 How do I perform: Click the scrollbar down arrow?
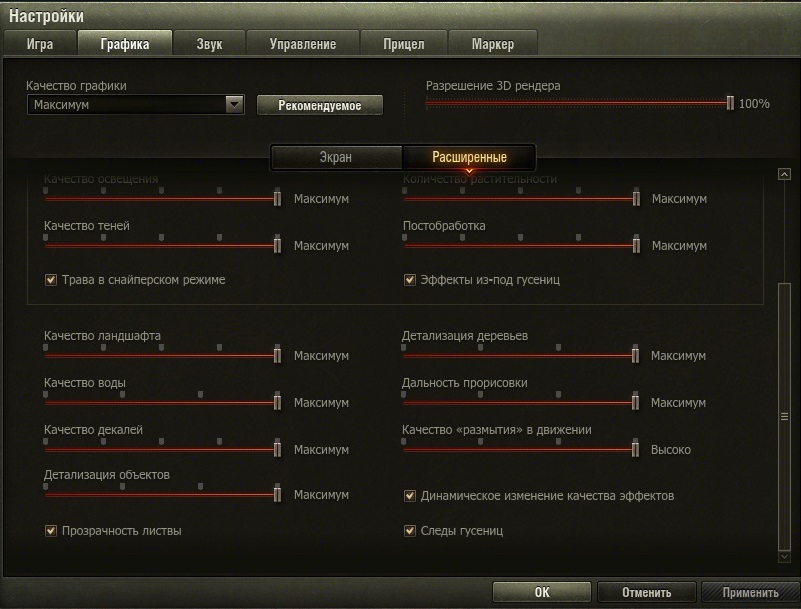[784, 557]
